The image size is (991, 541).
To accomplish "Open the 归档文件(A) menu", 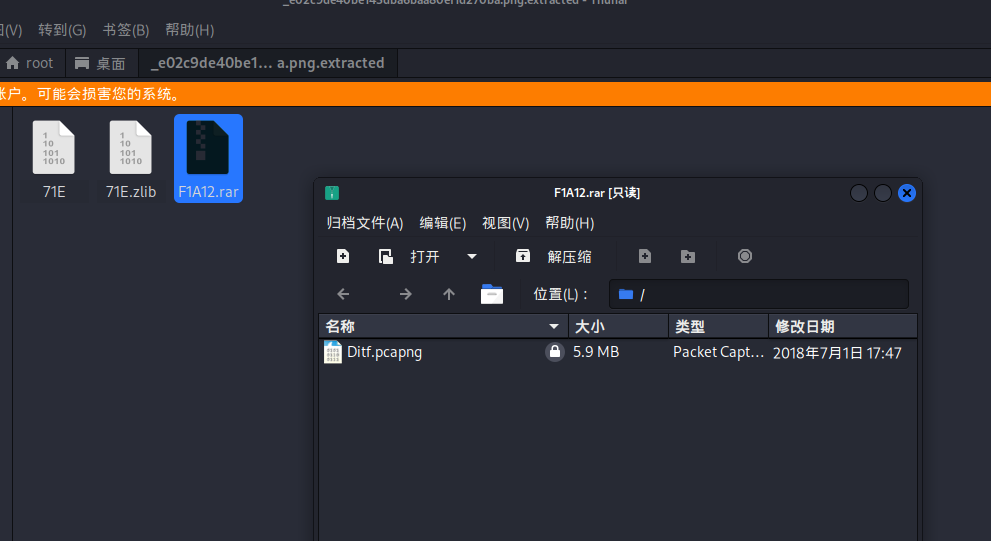I will pos(365,223).
